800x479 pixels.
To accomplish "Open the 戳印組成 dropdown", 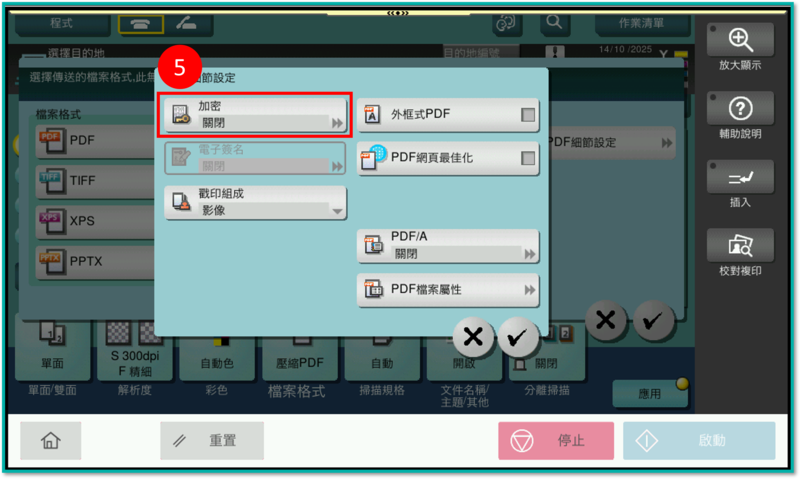I will point(255,203).
